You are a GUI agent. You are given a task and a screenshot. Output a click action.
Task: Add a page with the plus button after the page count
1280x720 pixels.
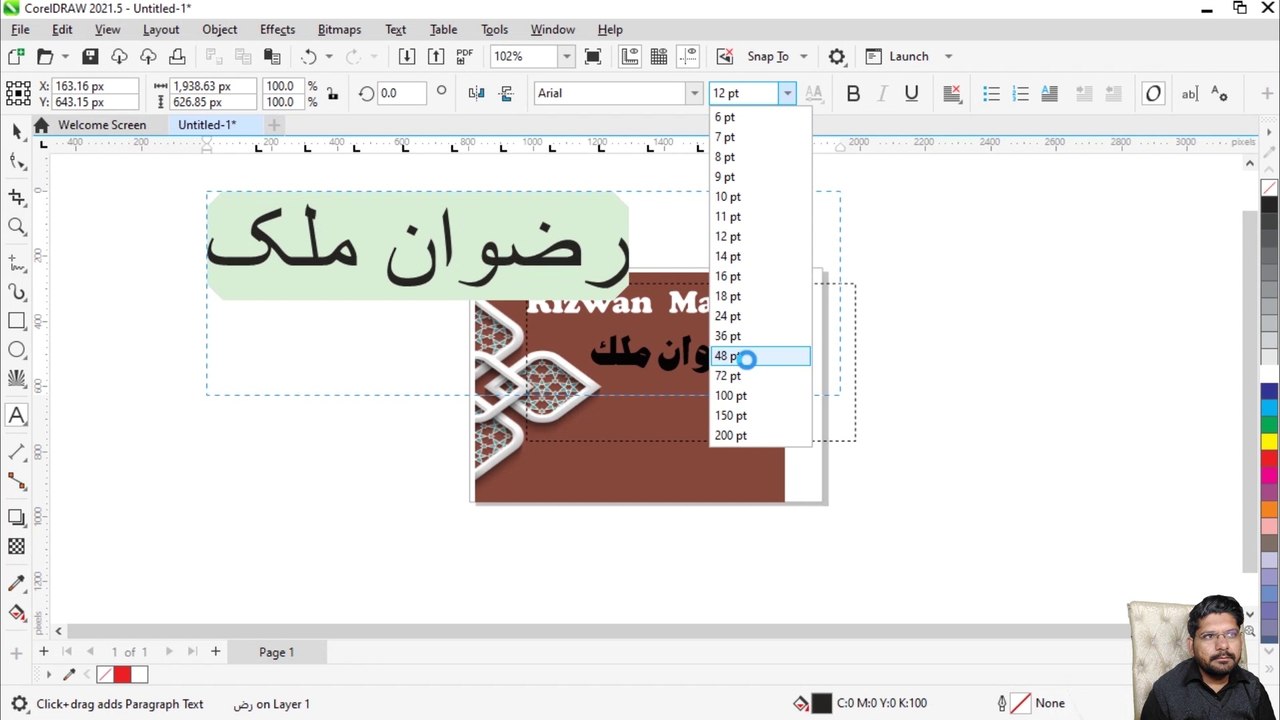(x=215, y=652)
